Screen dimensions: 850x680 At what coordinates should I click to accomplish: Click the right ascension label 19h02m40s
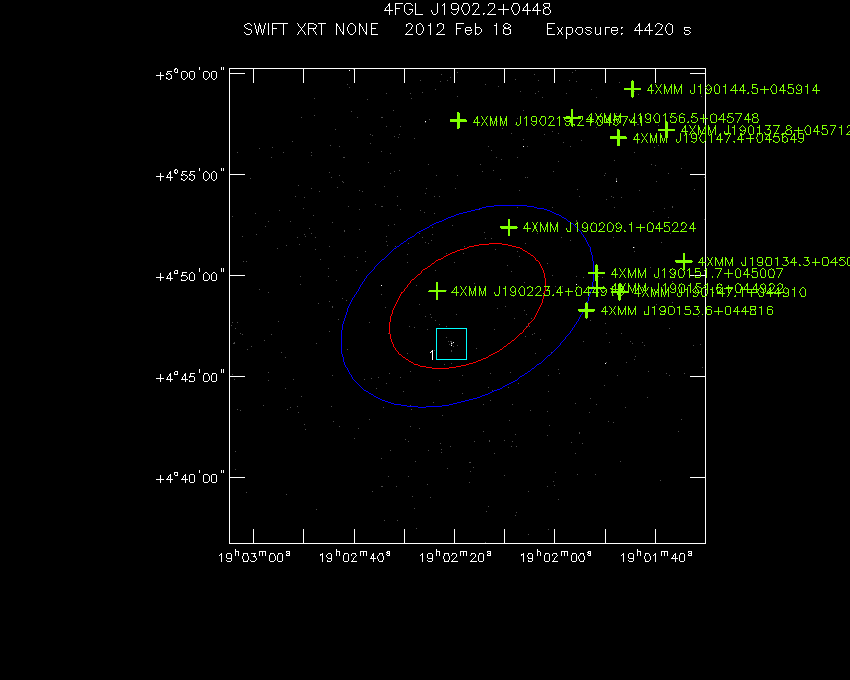[355, 556]
